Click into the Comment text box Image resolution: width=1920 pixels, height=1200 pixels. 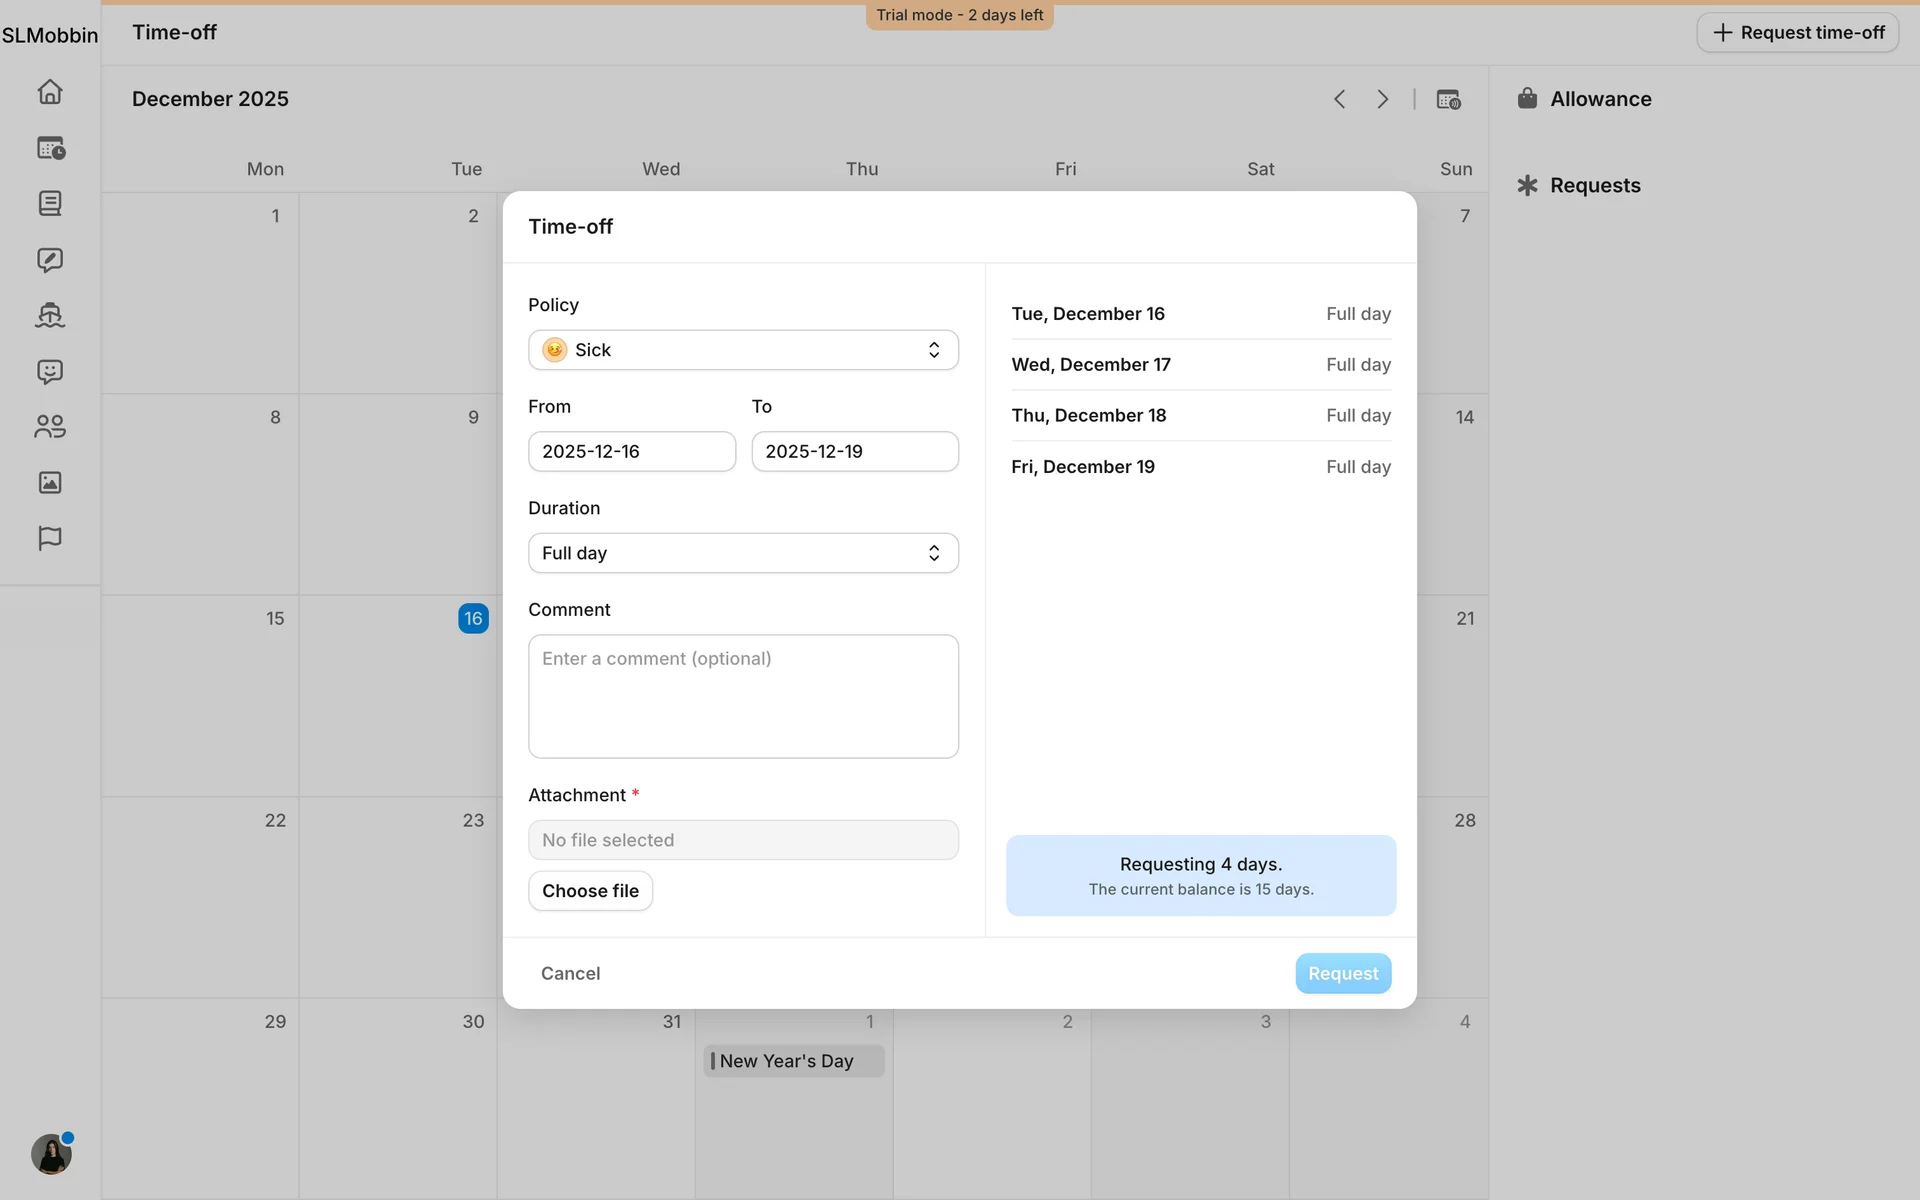click(743, 696)
